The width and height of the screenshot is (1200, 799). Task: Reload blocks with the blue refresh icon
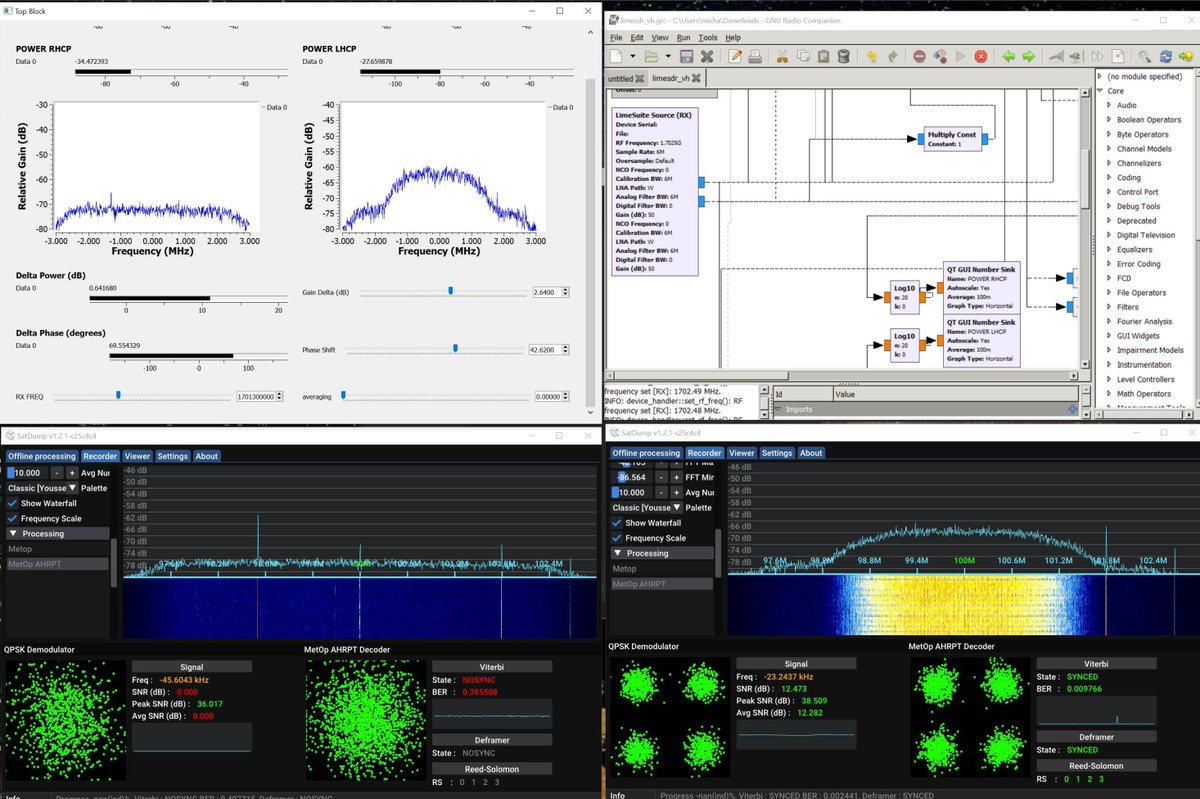[x=1166, y=57]
